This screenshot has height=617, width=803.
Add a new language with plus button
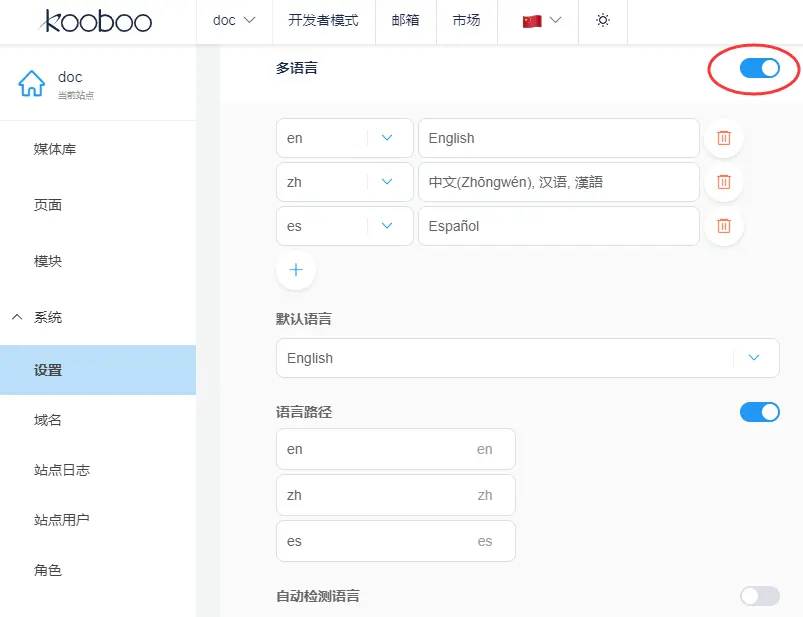296,270
